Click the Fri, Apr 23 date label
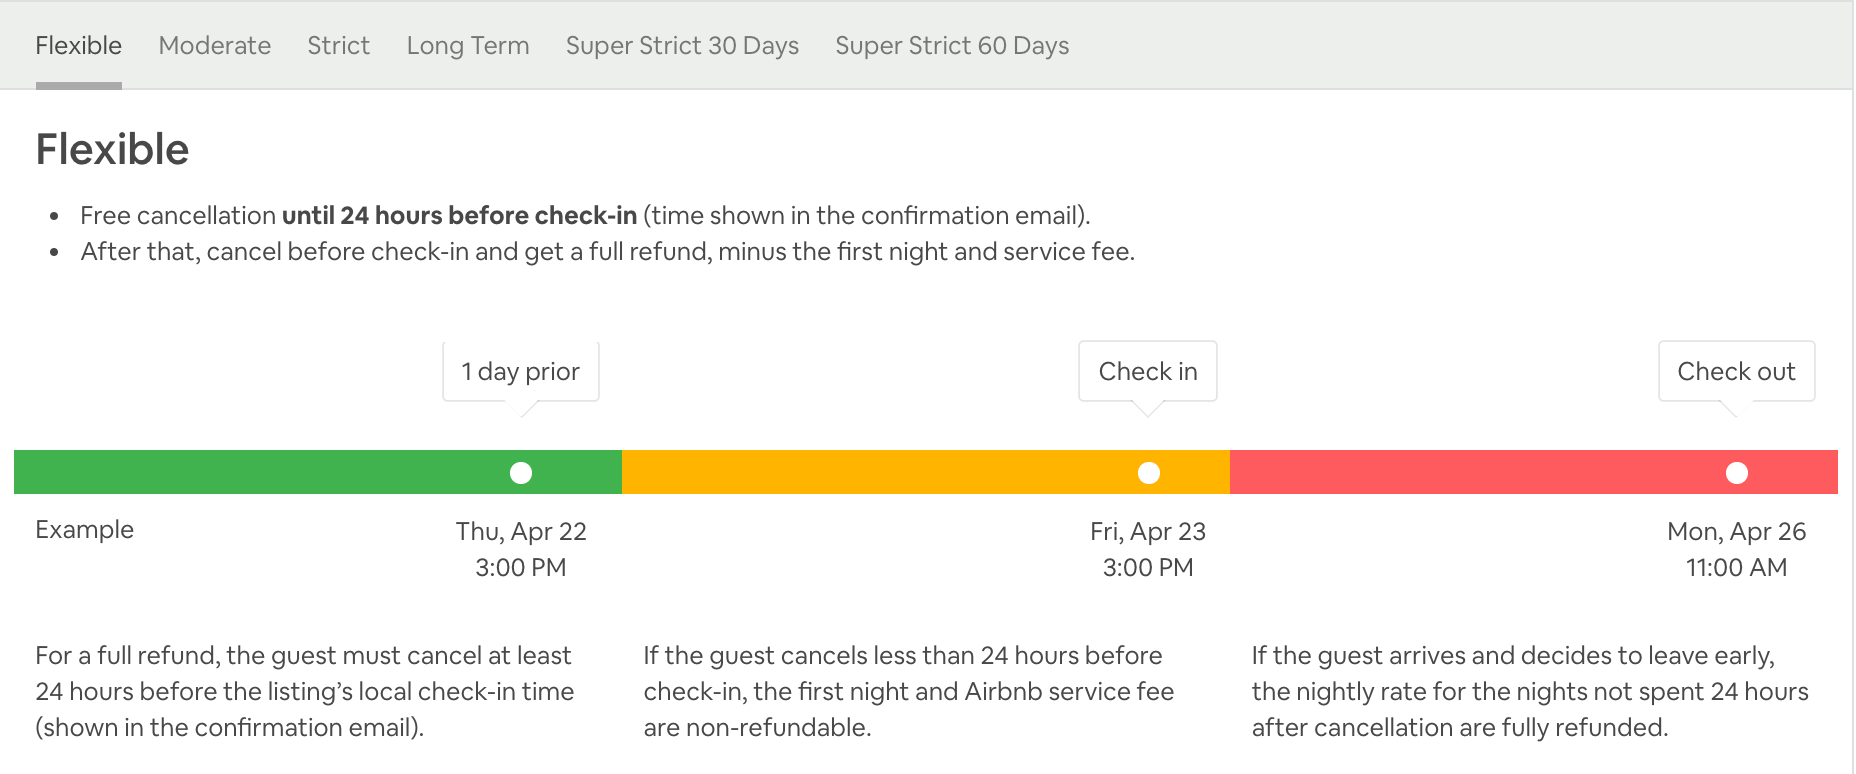 1147,531
